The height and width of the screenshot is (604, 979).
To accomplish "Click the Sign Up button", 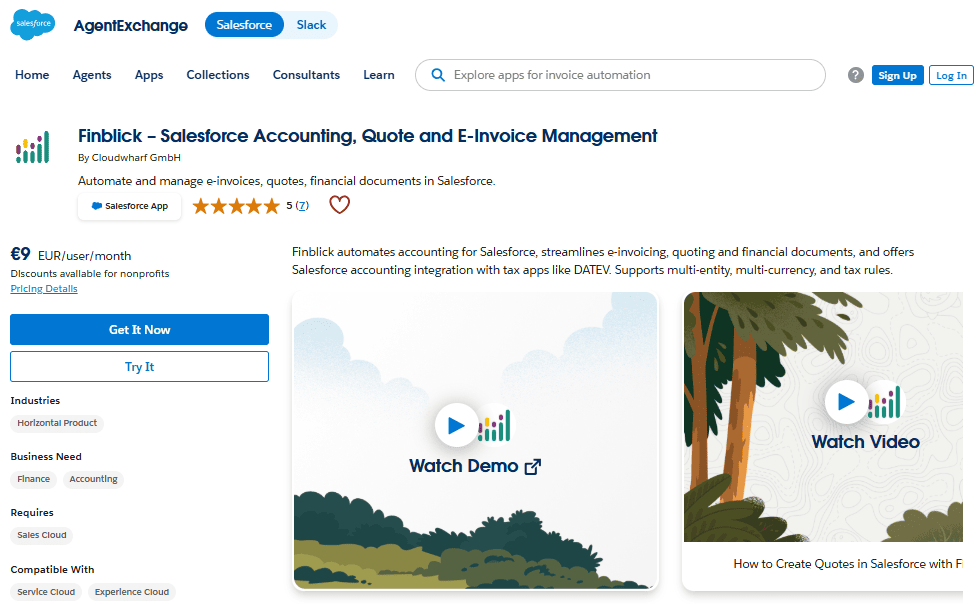I will pyautogui.click(x=897, y=75).
